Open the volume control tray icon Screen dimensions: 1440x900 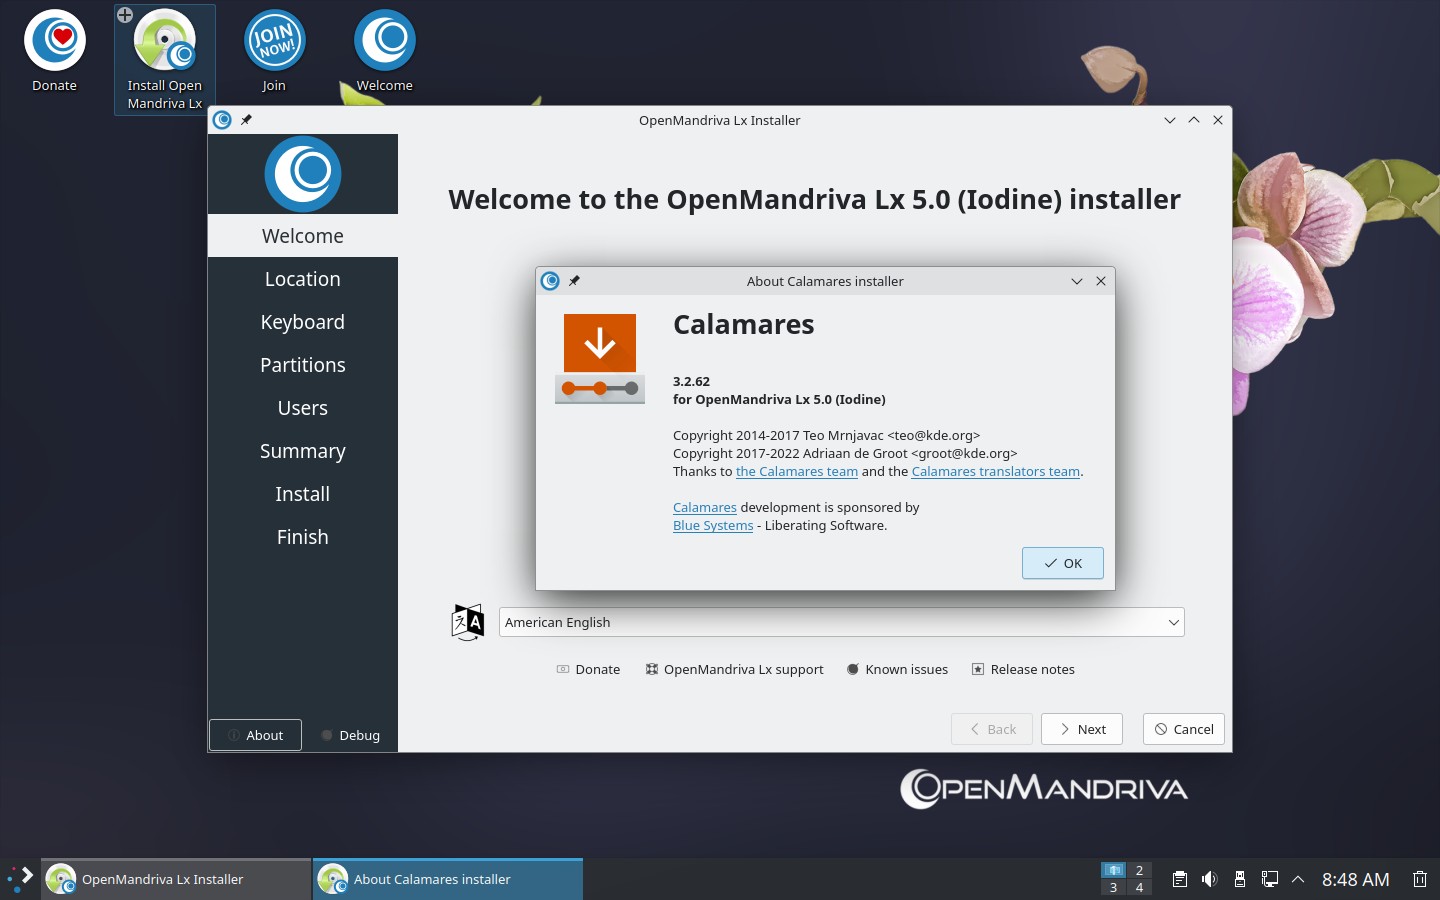point(1209,879)
